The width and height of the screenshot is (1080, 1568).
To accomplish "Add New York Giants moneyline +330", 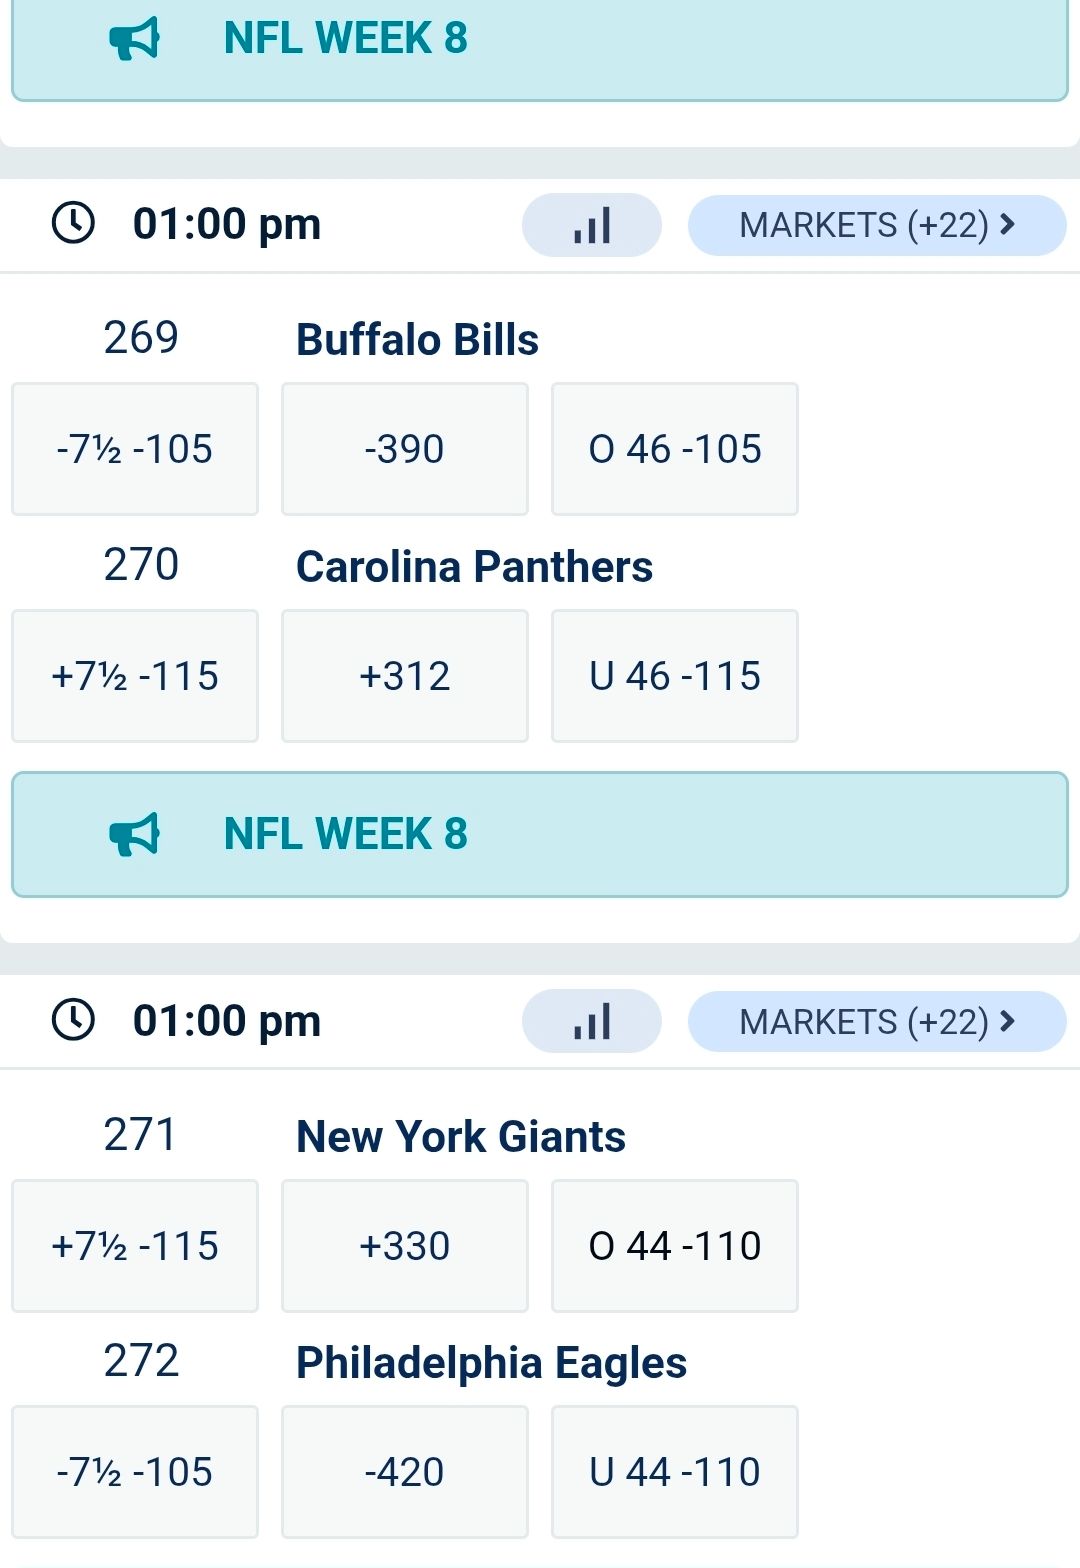I will click(404, 1246).
